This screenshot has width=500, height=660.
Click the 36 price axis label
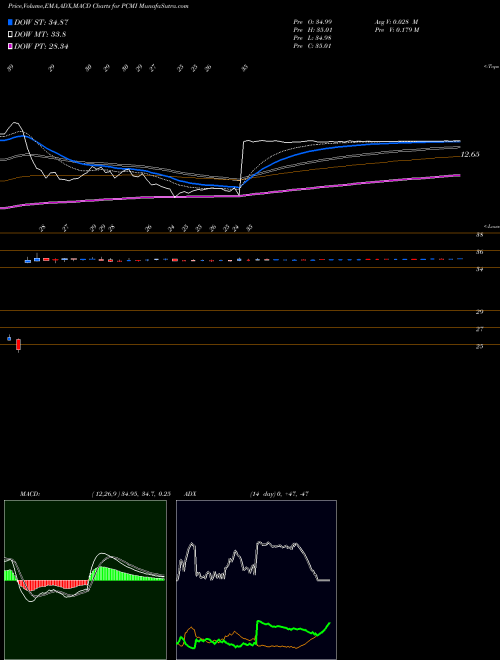pyautogui.click(x=479, y=252)
